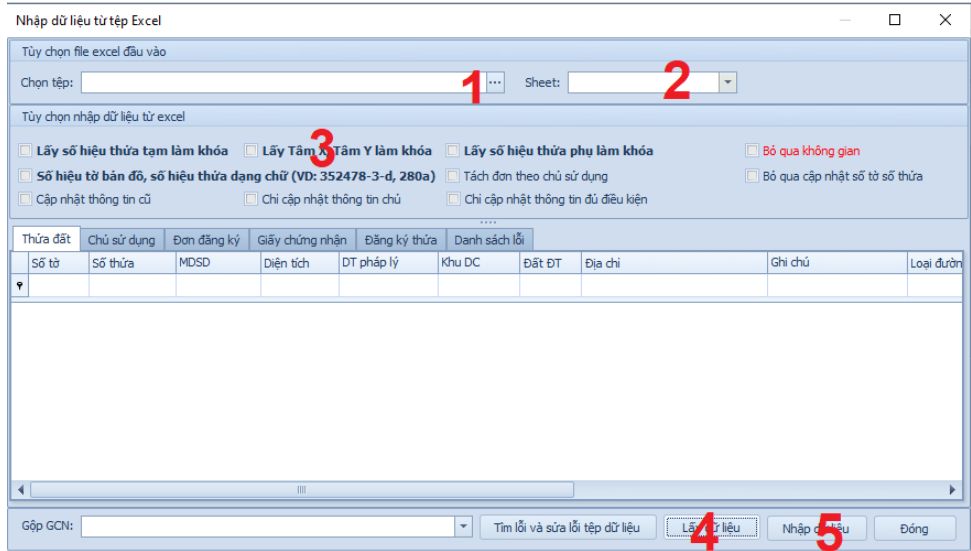Viewport: 971px width, 551px height.
Task: Sort by the MDSD column header
Action: pyautogui.click(x=219, y=263)
